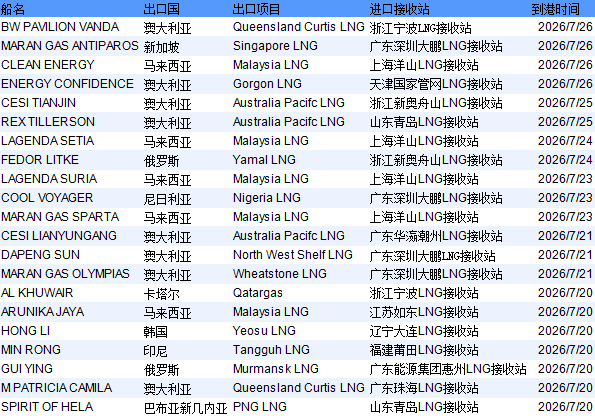Click the North West Shelf LNG cell
595x416 pixels.
[293, 255]
